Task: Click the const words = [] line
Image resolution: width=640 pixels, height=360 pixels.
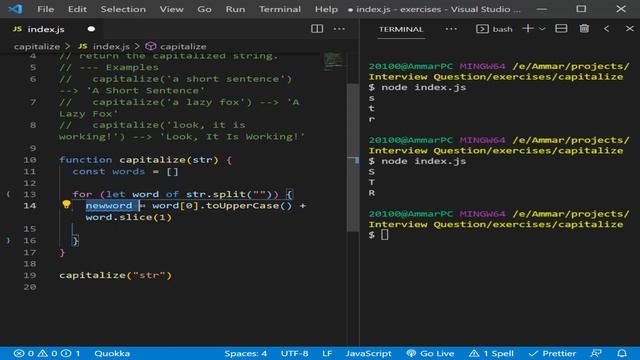Action: [x=125, y=171]
